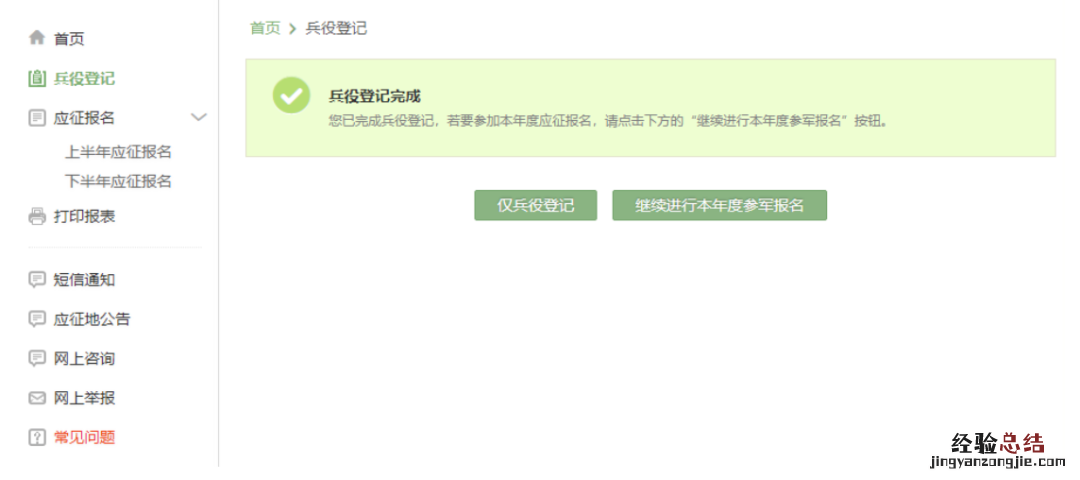Select 兵役登记 in the sidebar menu
1080x480 pixels.
pyautogui.click(x=84, y=79)
